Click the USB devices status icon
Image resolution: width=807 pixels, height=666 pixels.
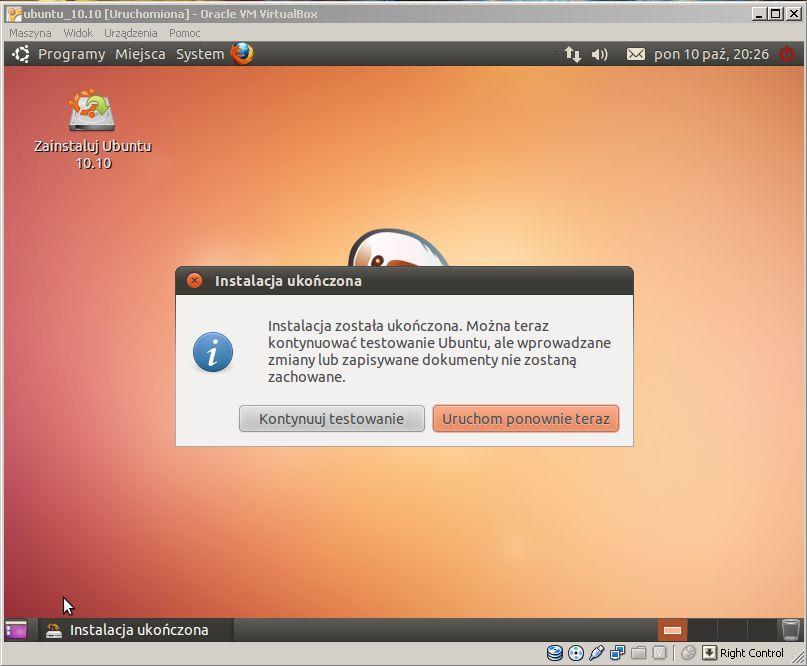(x=597, y=653)
